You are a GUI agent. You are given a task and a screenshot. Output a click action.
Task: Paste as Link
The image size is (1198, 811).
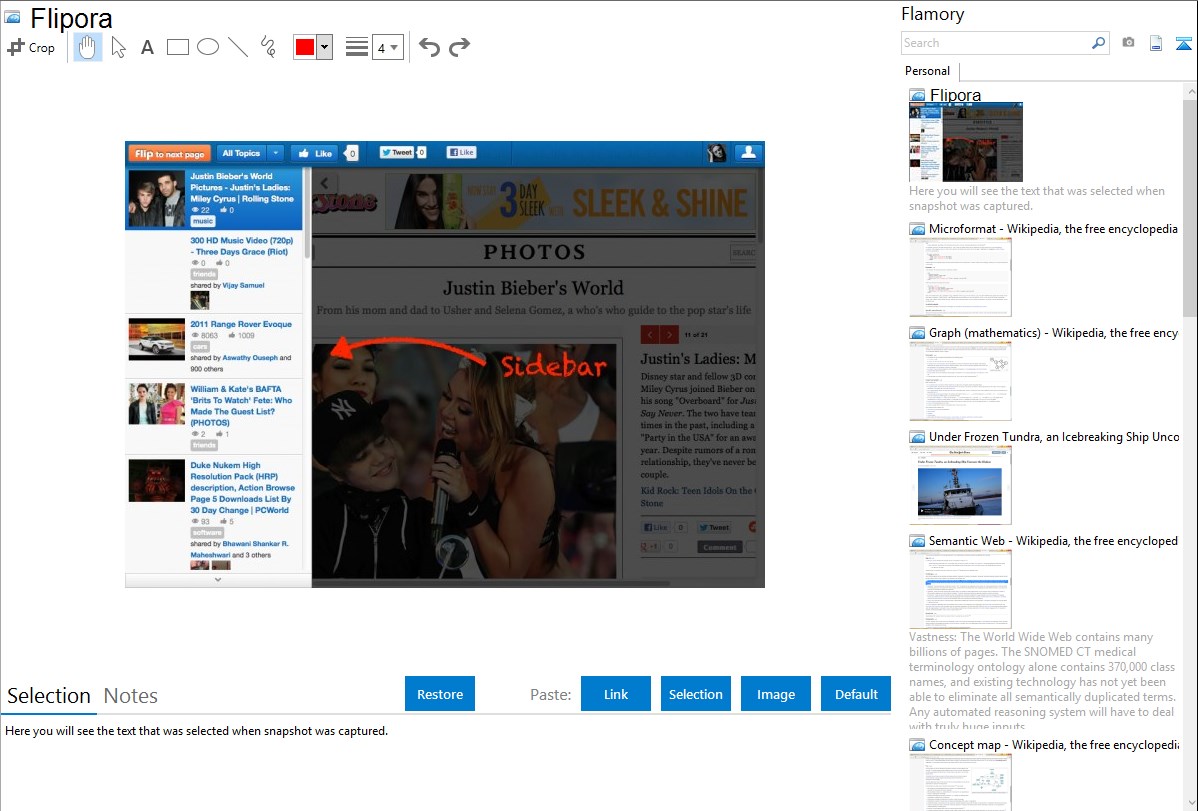[x=616, y=694]
